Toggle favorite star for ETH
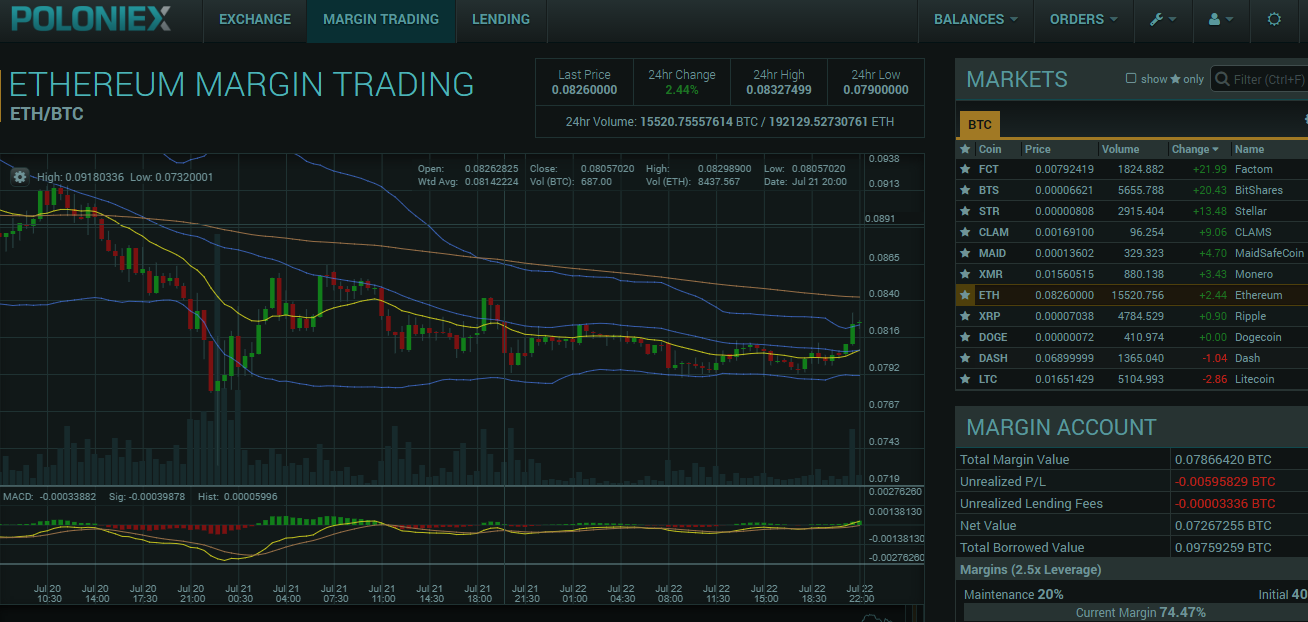 tap(965, 295)
